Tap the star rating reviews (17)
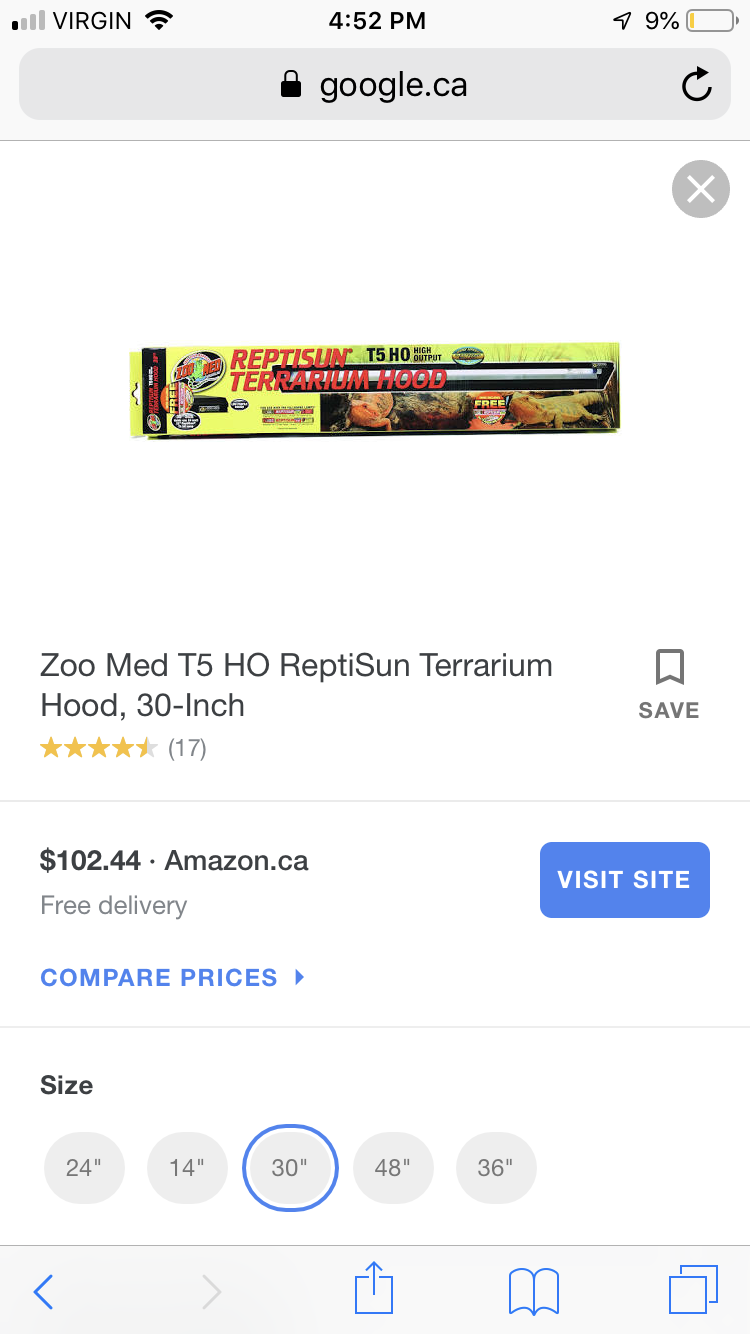 [x=123, y=748]
